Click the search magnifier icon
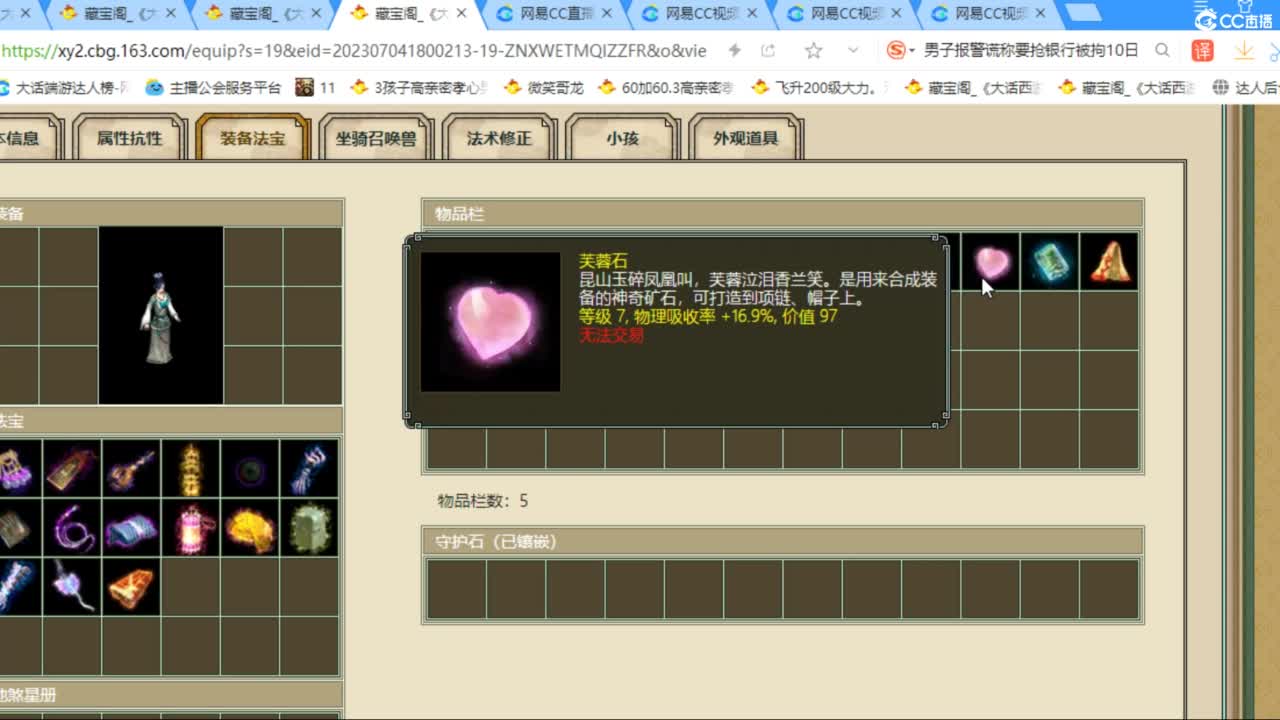The width and height of the screenshot is (1280, 720). coord(1162,50)
